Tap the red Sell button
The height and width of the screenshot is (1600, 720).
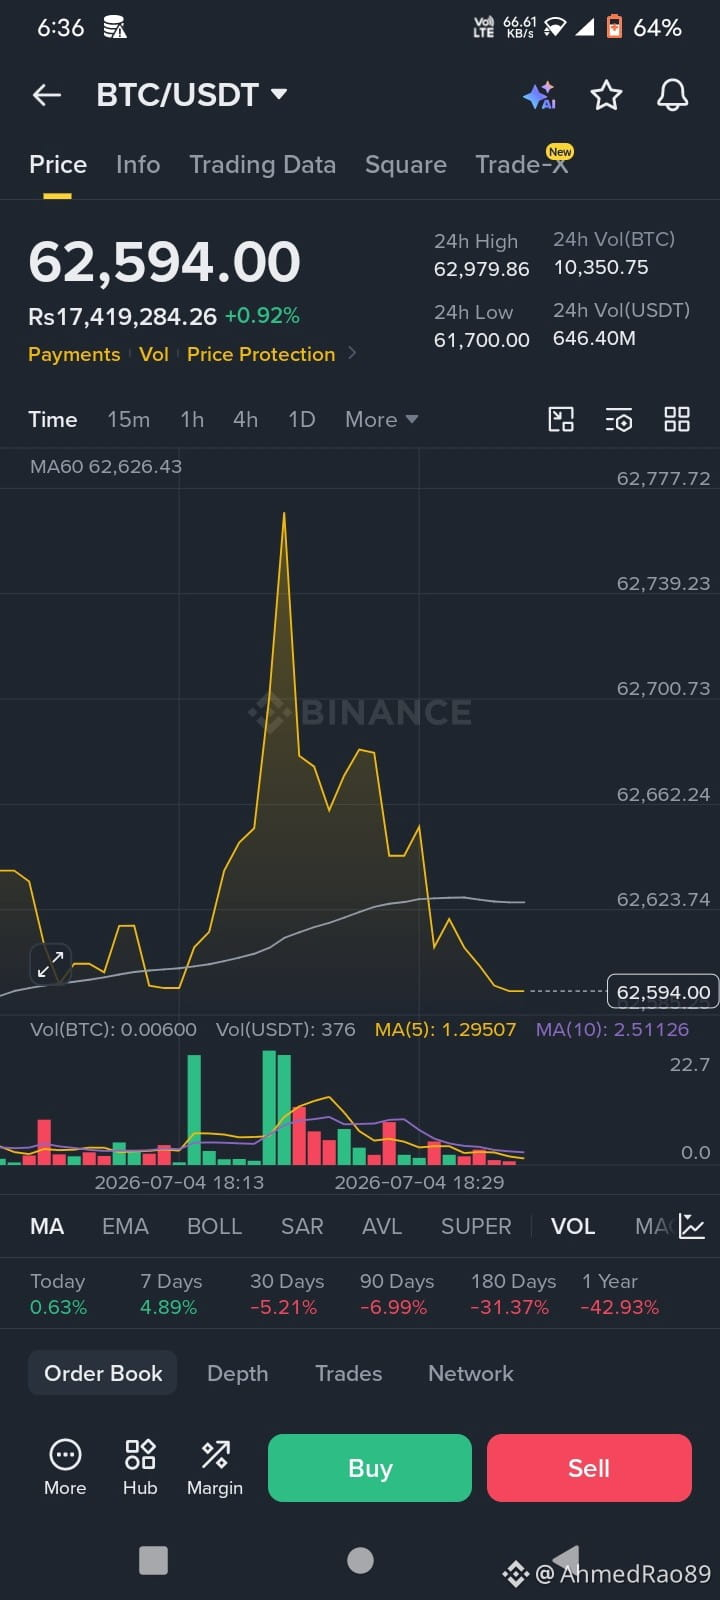[589, 1468]
